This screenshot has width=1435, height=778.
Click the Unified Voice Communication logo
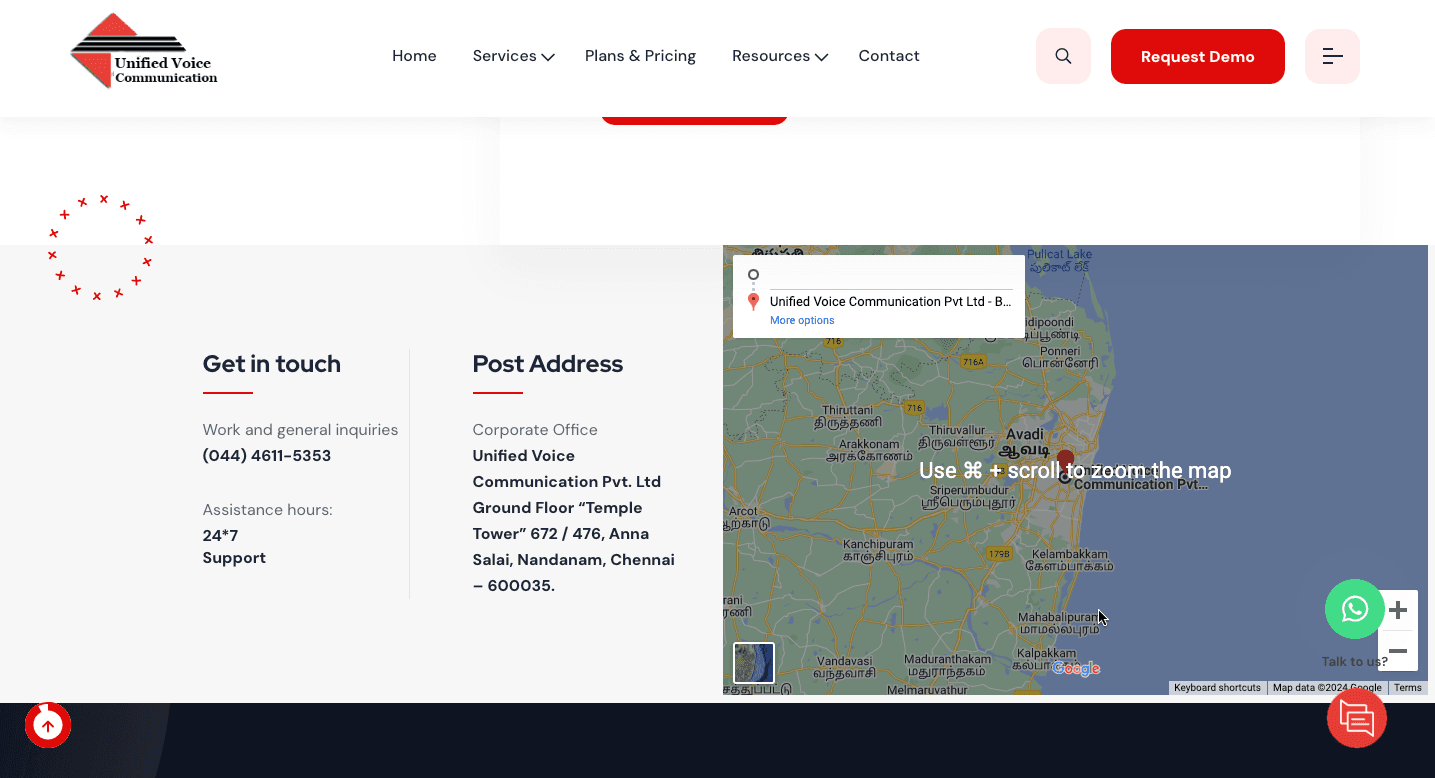(x=144, y=52)
